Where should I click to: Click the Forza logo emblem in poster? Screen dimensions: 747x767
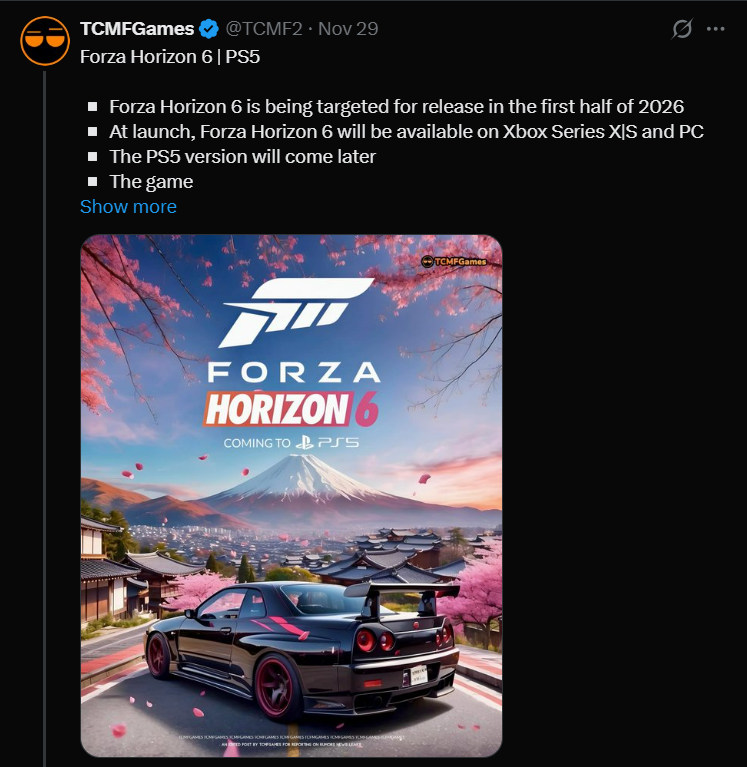pos(294,311)
